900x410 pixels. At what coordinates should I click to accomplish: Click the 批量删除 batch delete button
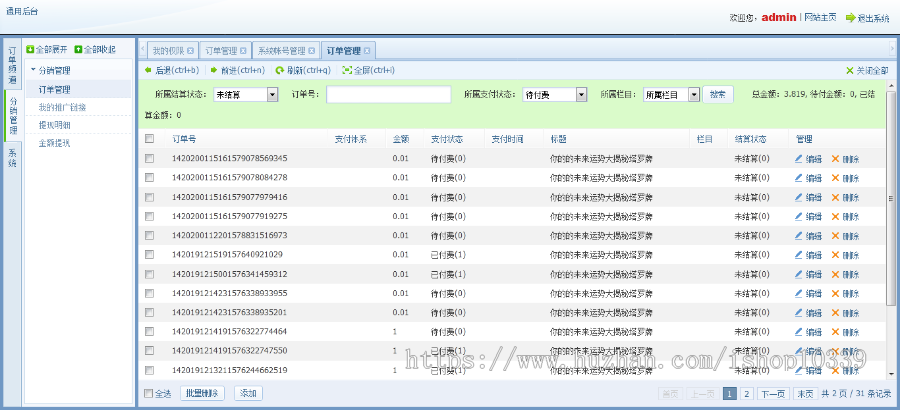pos(202,393)
